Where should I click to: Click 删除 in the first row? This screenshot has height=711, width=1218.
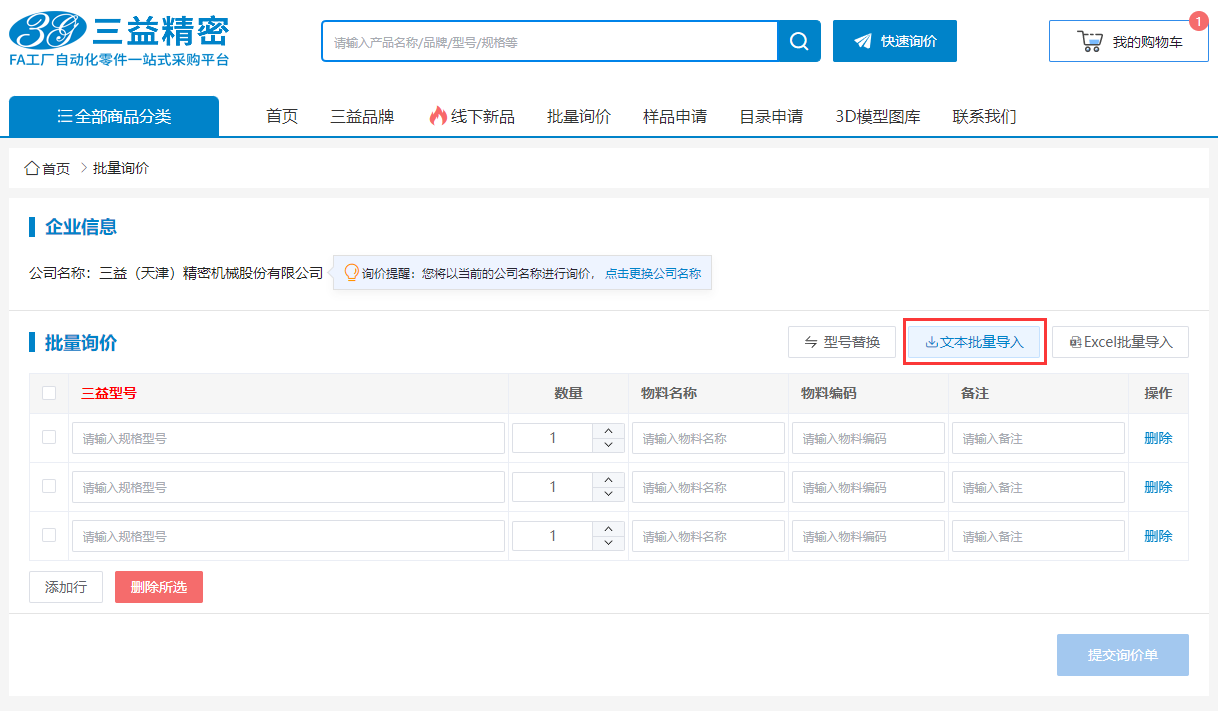(1158, 438)
